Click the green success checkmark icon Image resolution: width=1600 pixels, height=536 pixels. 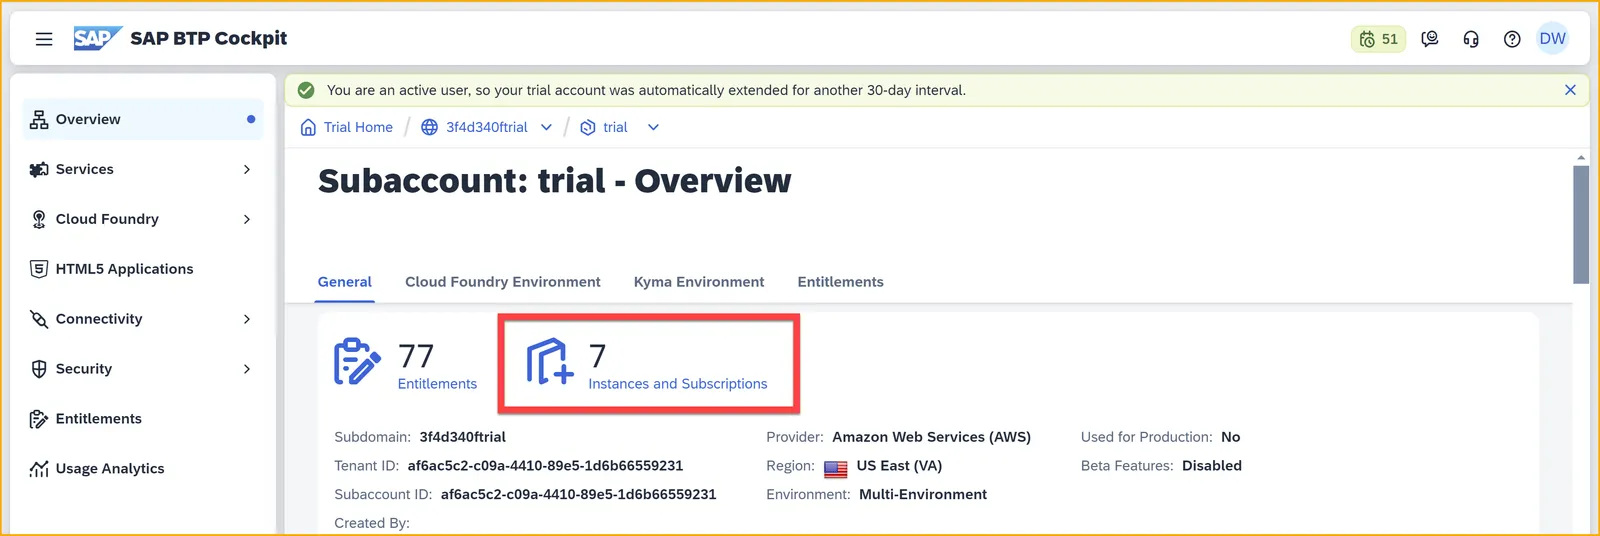306,90
